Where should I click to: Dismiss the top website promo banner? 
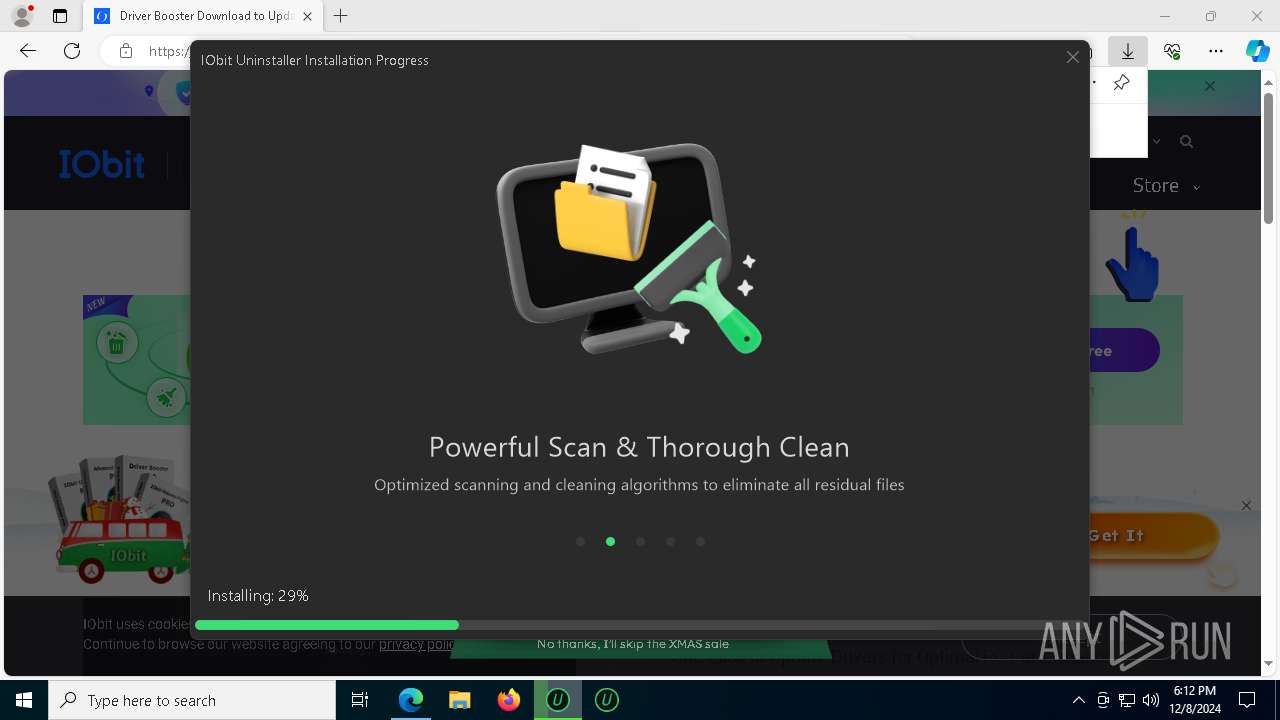[1210, 86]
